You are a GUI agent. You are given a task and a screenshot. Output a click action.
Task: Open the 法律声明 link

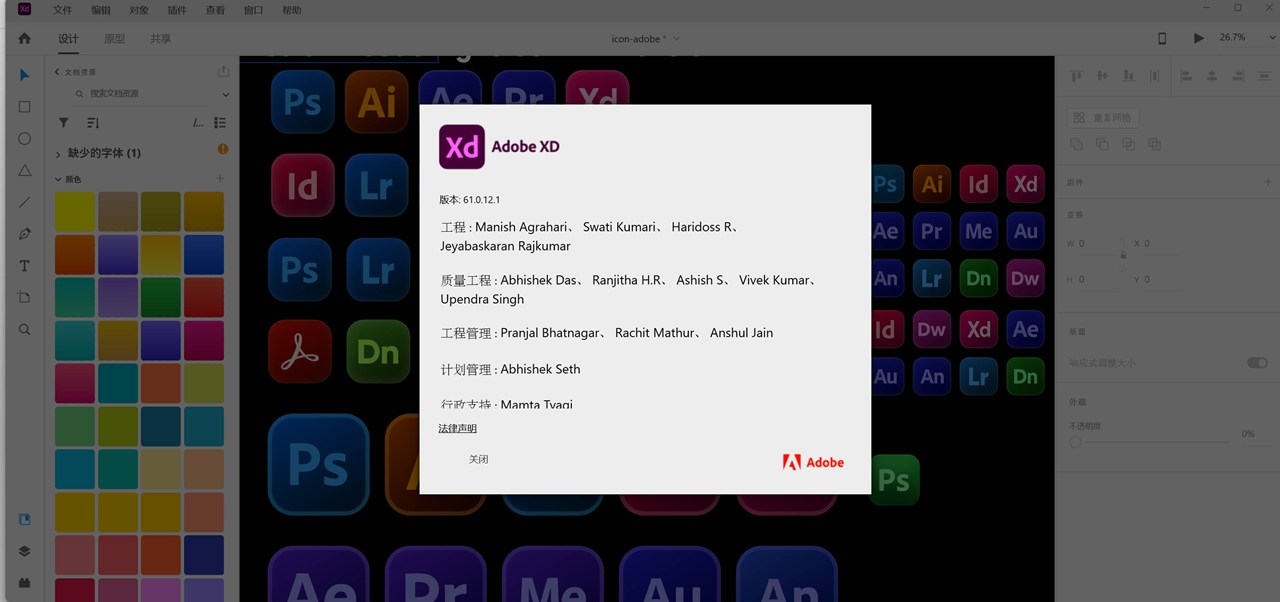tap(458, 428)
